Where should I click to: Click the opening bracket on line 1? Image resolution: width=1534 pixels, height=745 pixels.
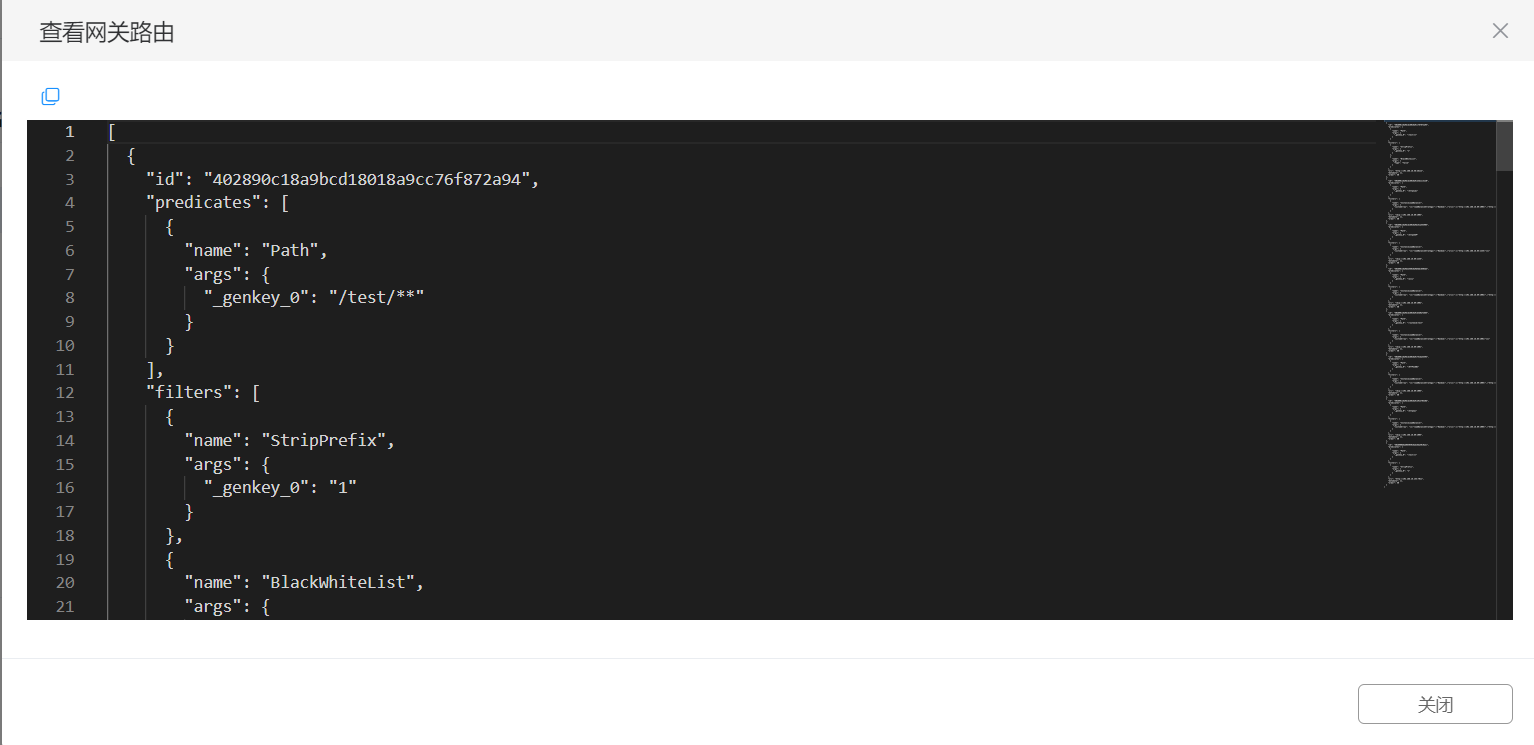pyautogui.click(x=112, y=132)
